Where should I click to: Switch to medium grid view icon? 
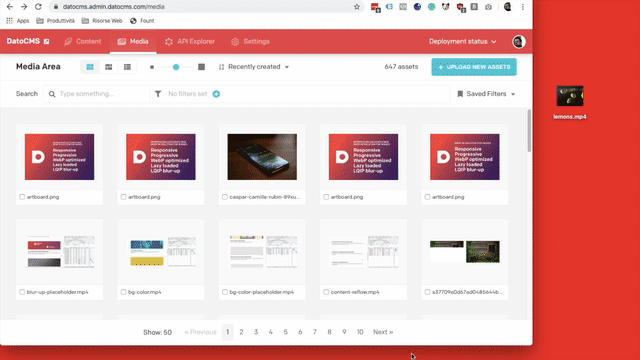[109, 67]
